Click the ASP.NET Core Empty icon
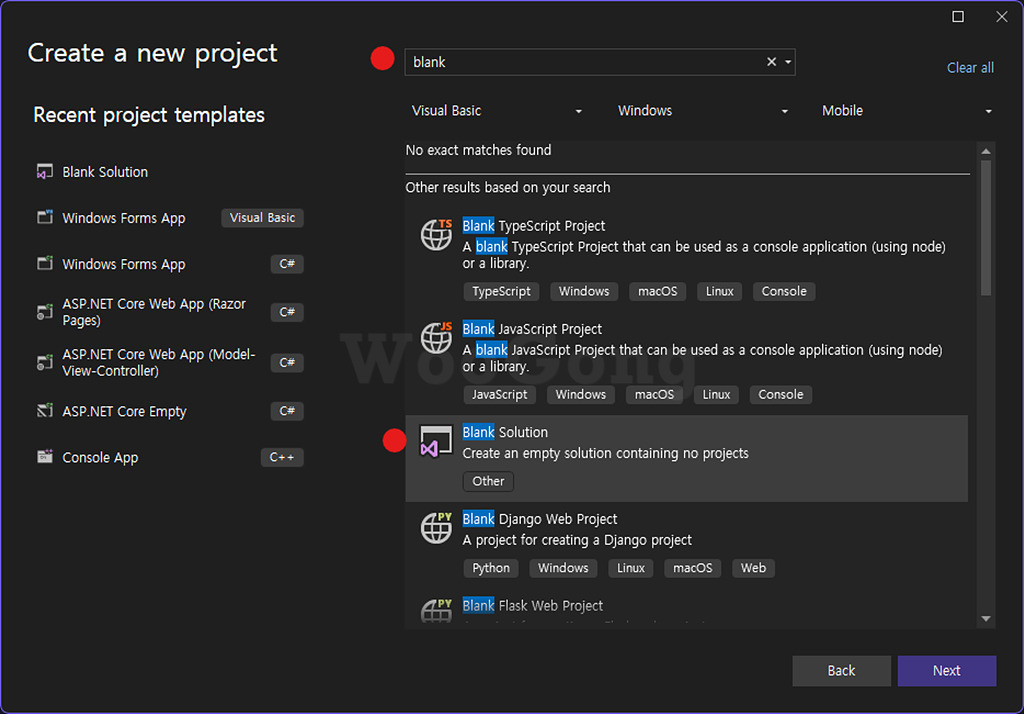Viewport: 1024px width, 714px height. 44,411
